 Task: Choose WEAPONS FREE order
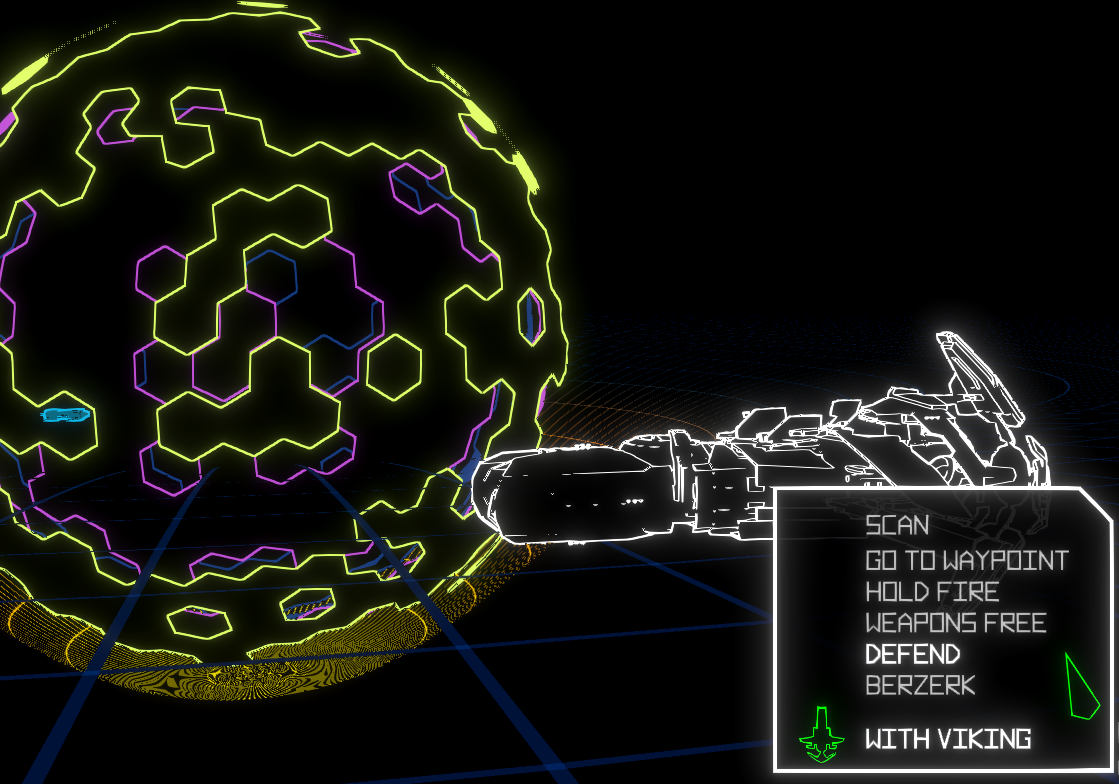(955, 623)
